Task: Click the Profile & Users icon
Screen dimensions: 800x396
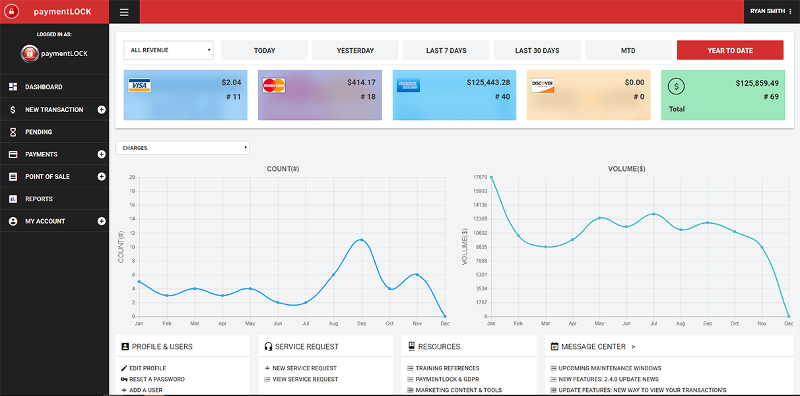Action: pos(125,346)
